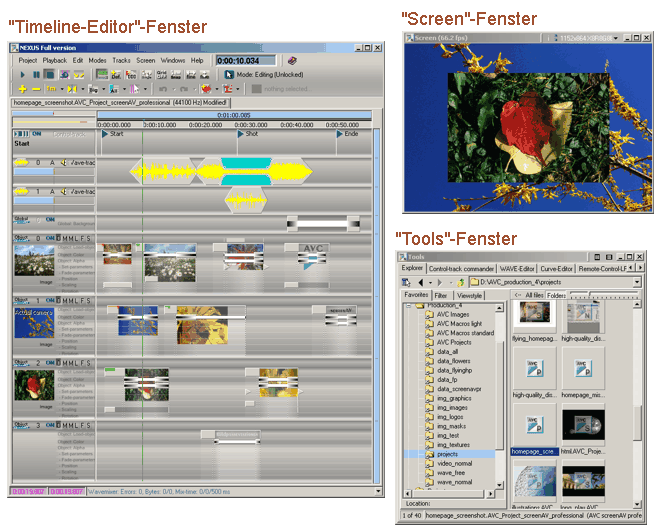Click the Pause button in the toolbar
This screenshot has width=657, height=528.
coord(37,74)
